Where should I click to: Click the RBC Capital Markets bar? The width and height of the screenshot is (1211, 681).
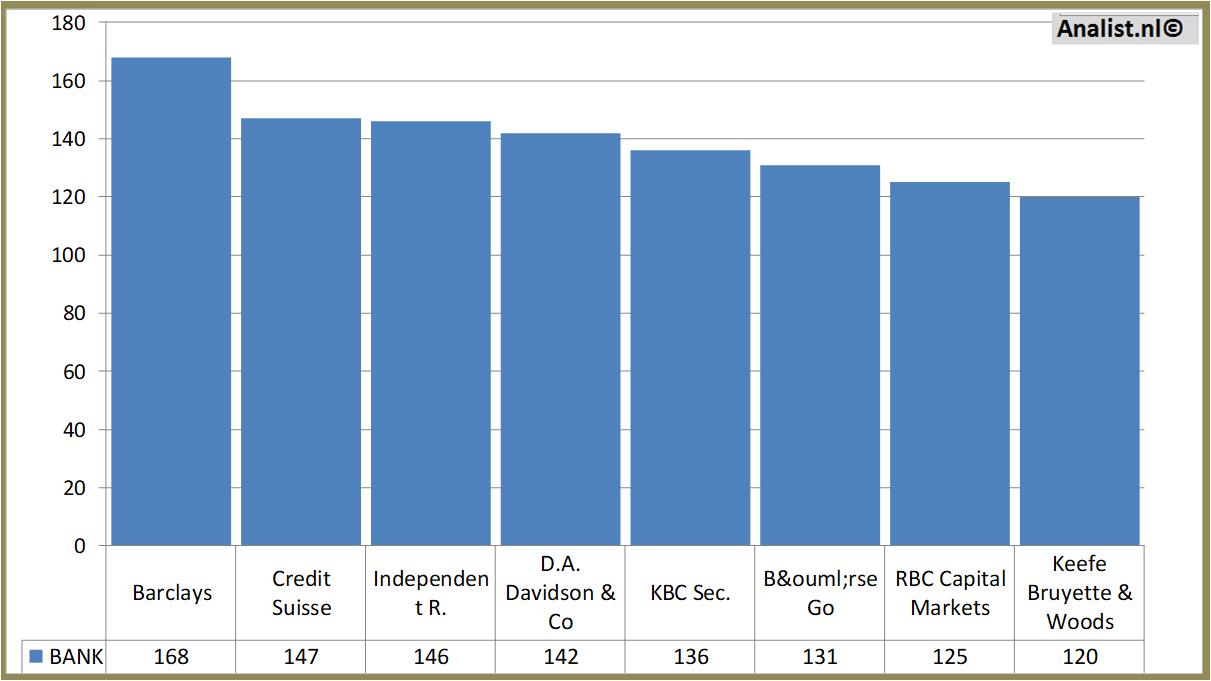950,364
